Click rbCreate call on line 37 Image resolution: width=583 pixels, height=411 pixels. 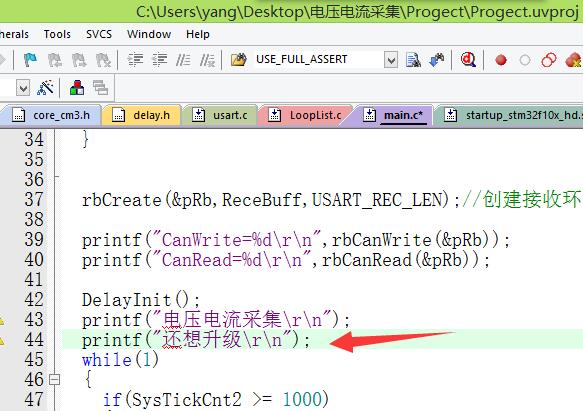click(x=122, y=200)
